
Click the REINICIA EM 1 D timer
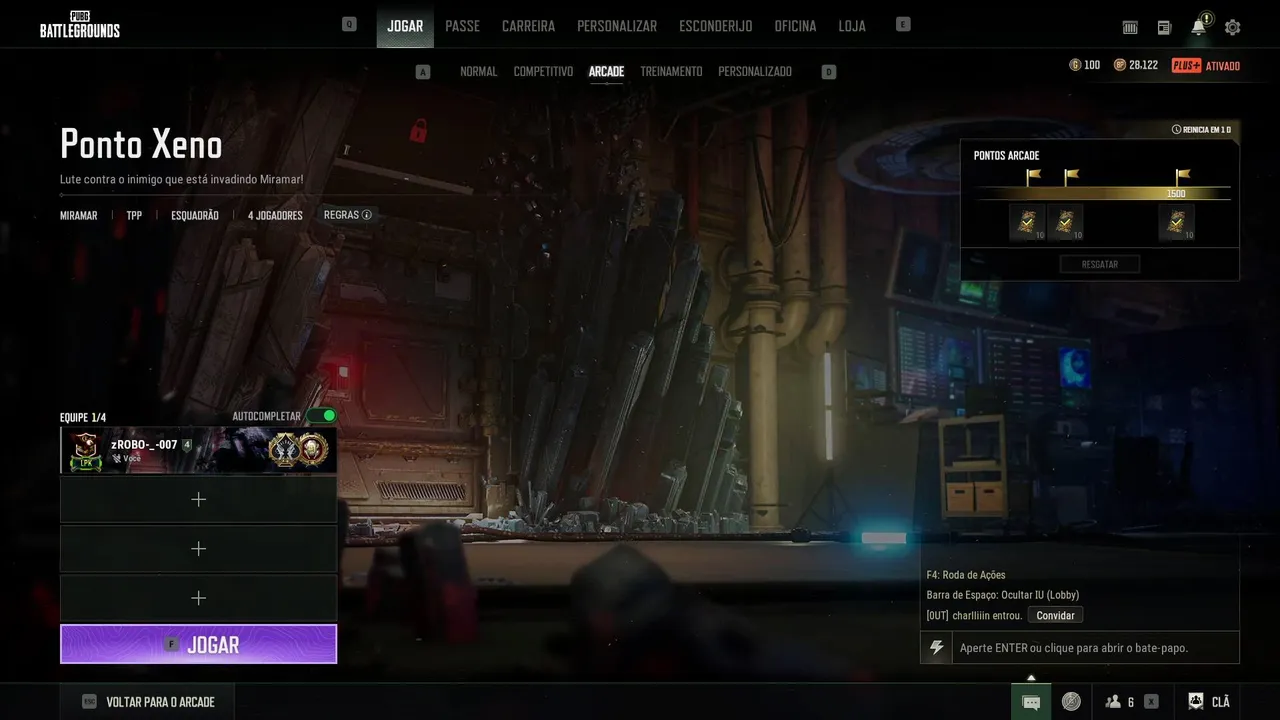[1201, 130]
